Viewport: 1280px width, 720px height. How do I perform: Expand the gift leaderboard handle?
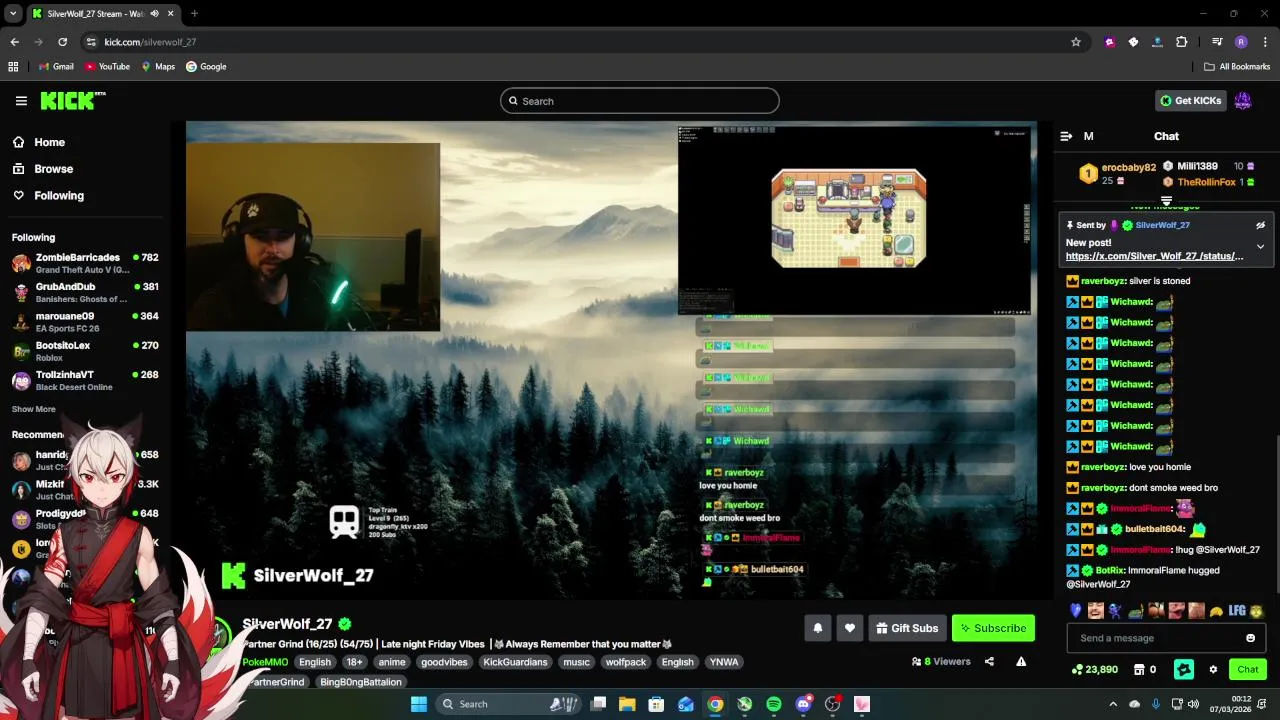pyautogui.click(x=1166, y=201)
